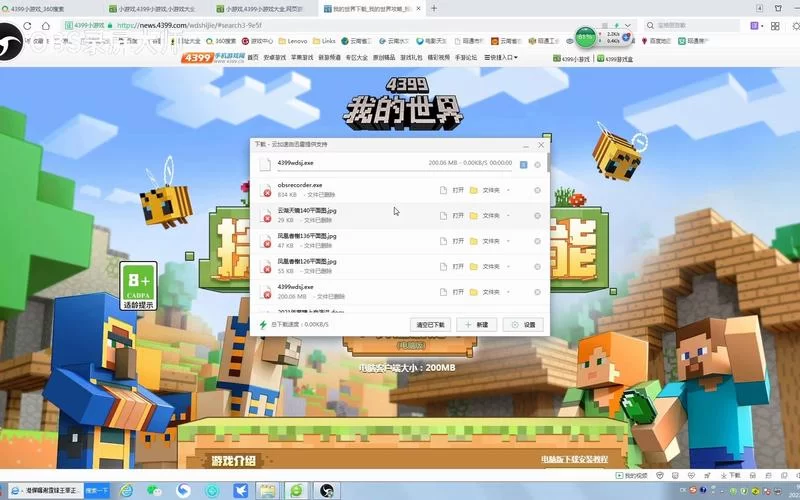
Task: Open the 360搜索 bookmark
Action: (221, 41)
